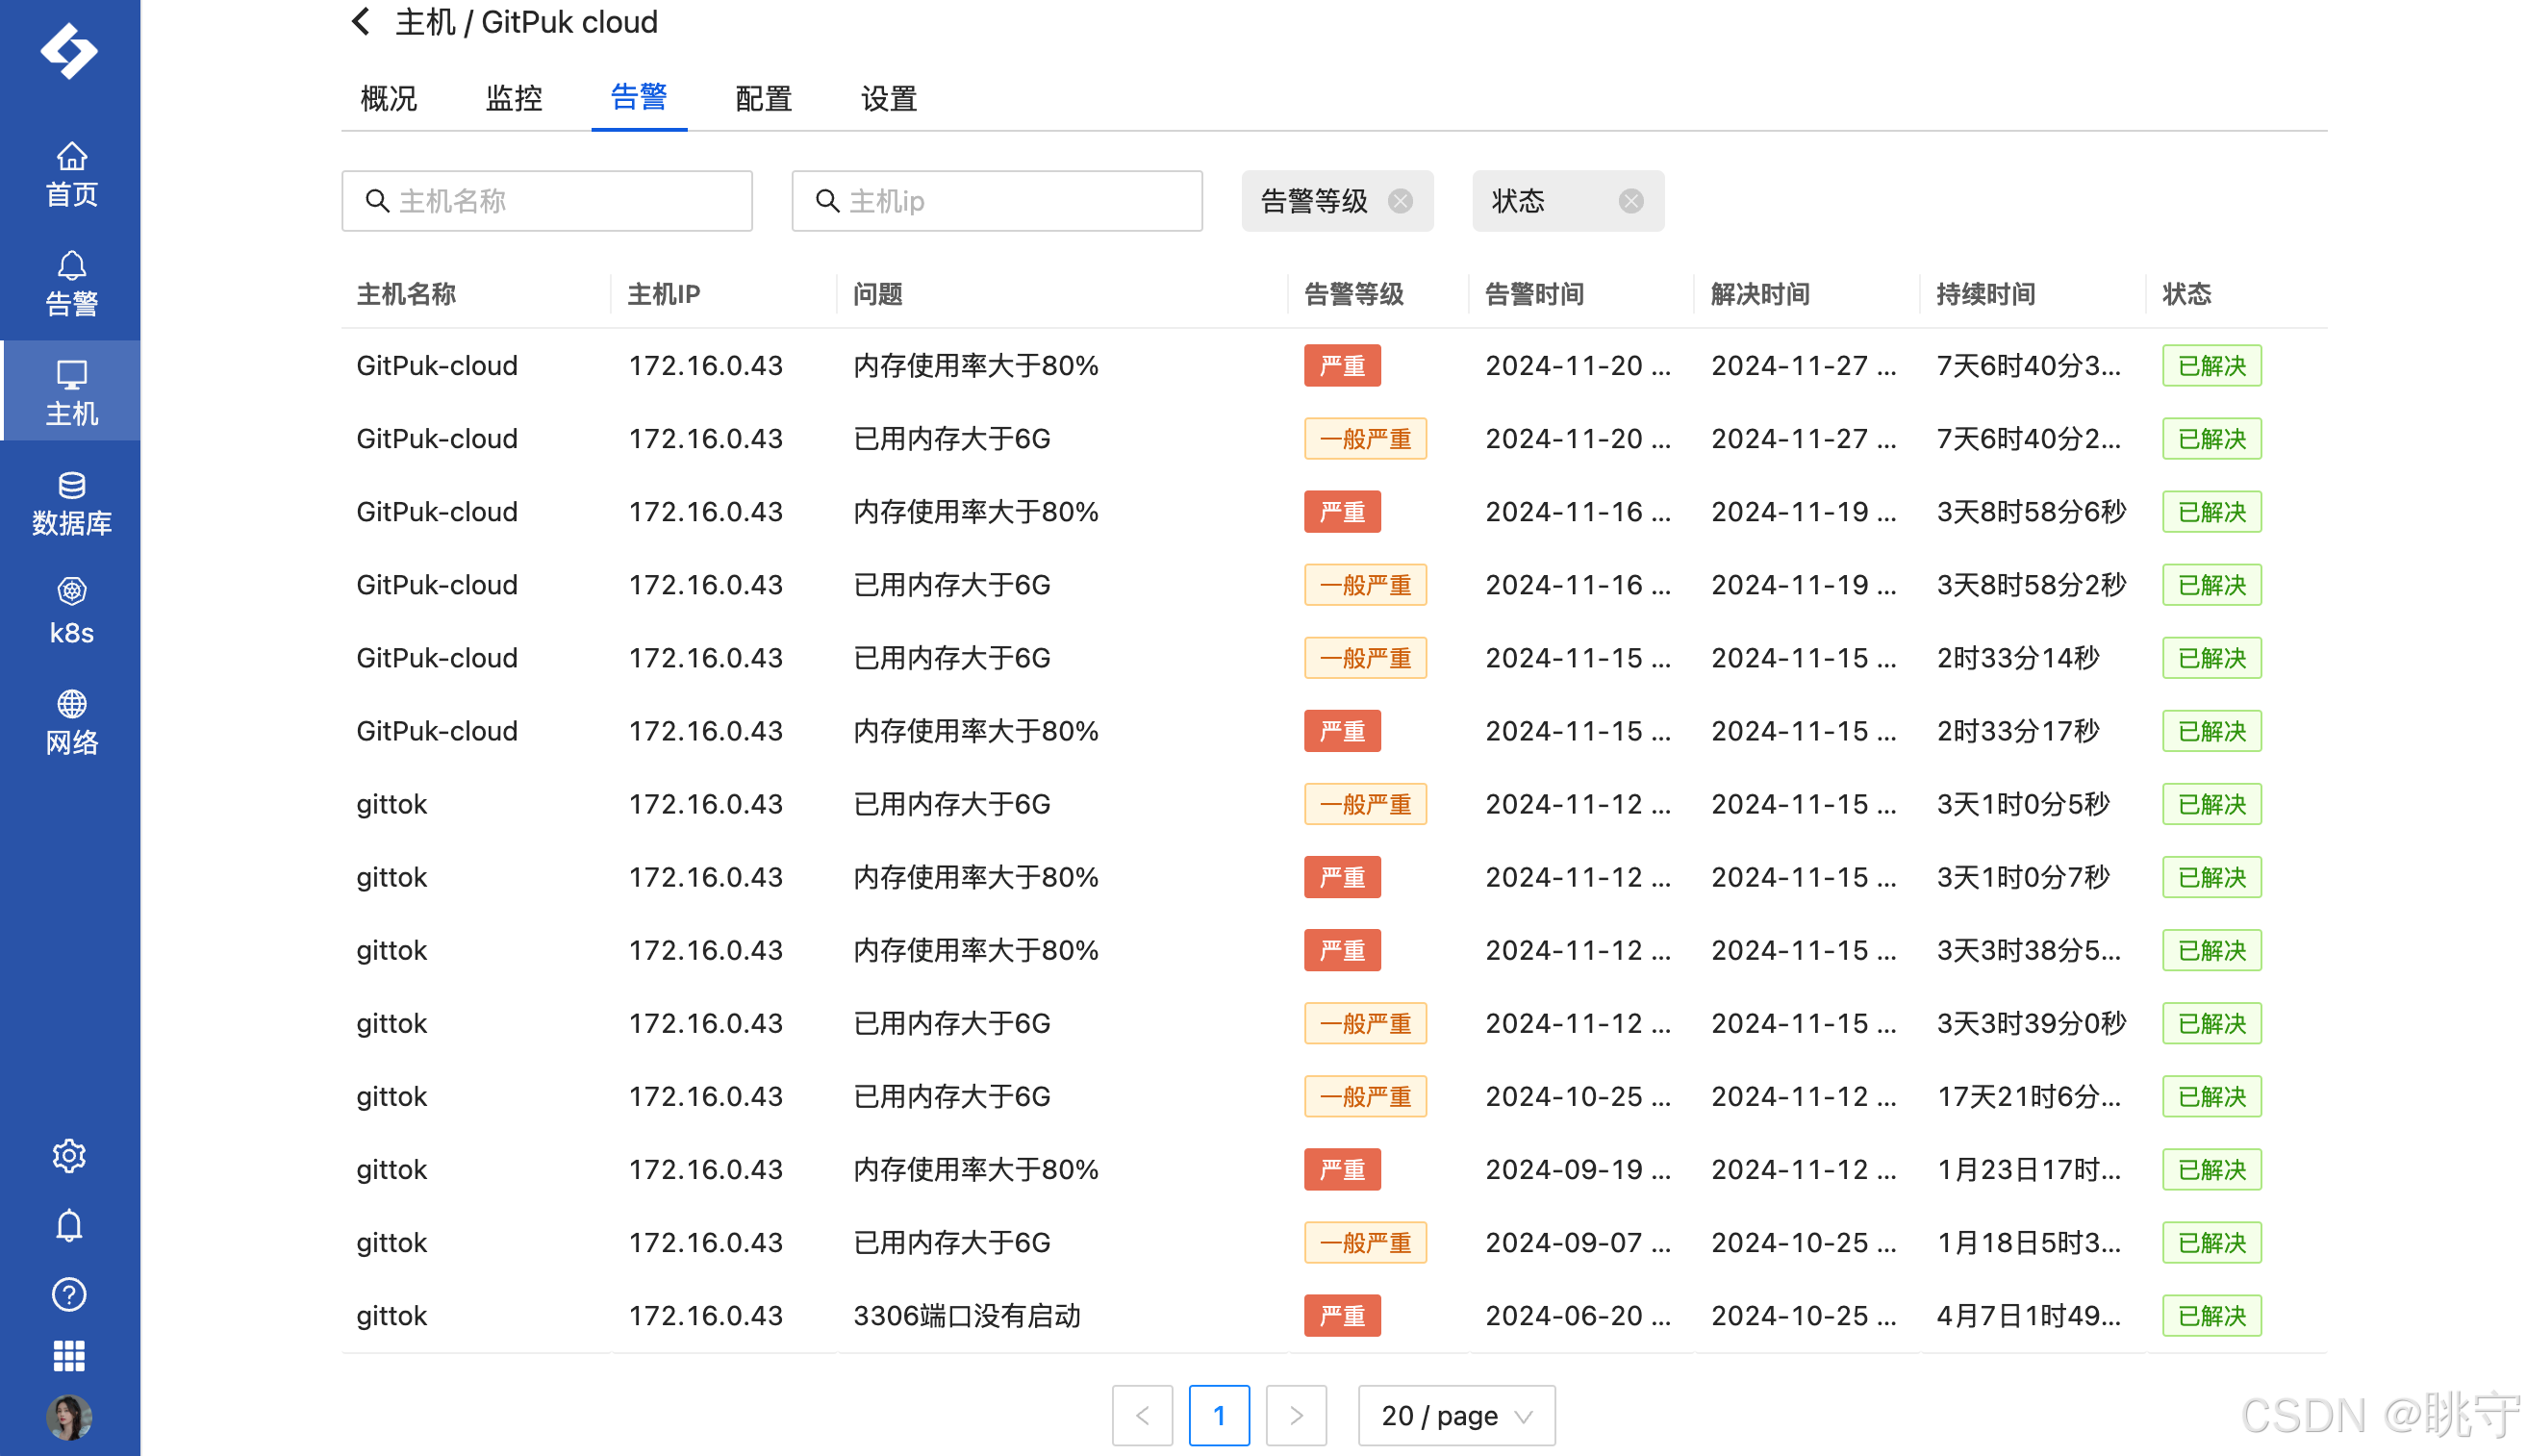
Task: Select the 主机 hosts sidebar item
Action: [71, 392]
